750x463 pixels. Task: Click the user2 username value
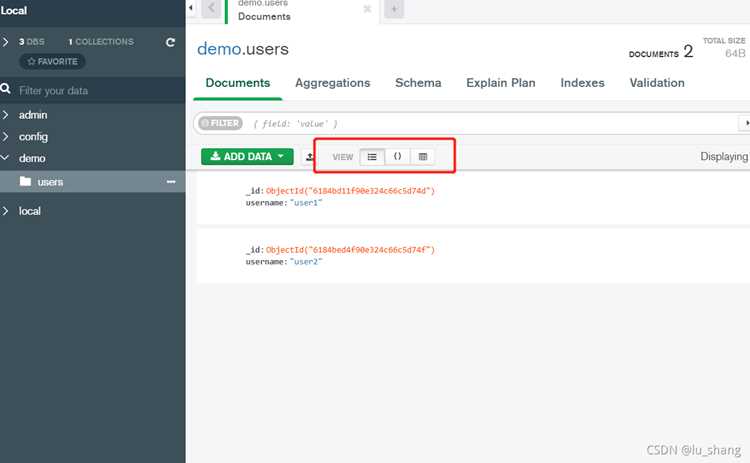(x=306, y=262)
